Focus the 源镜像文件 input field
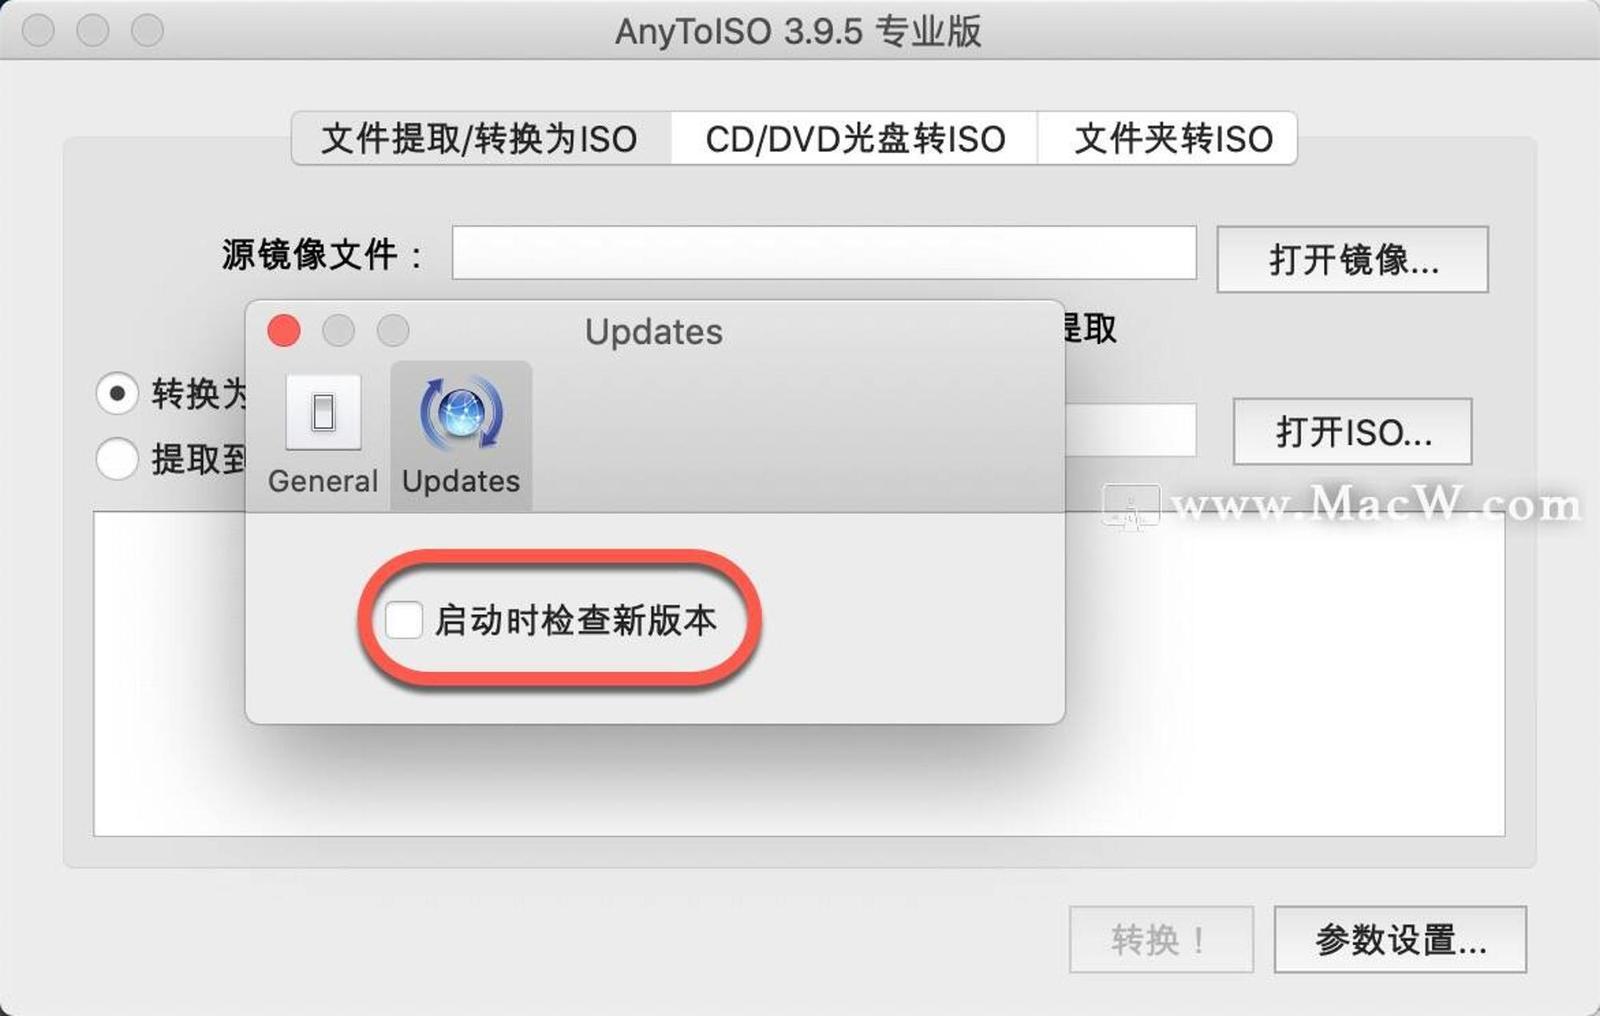1600x1016 pixels. point(824,253)
